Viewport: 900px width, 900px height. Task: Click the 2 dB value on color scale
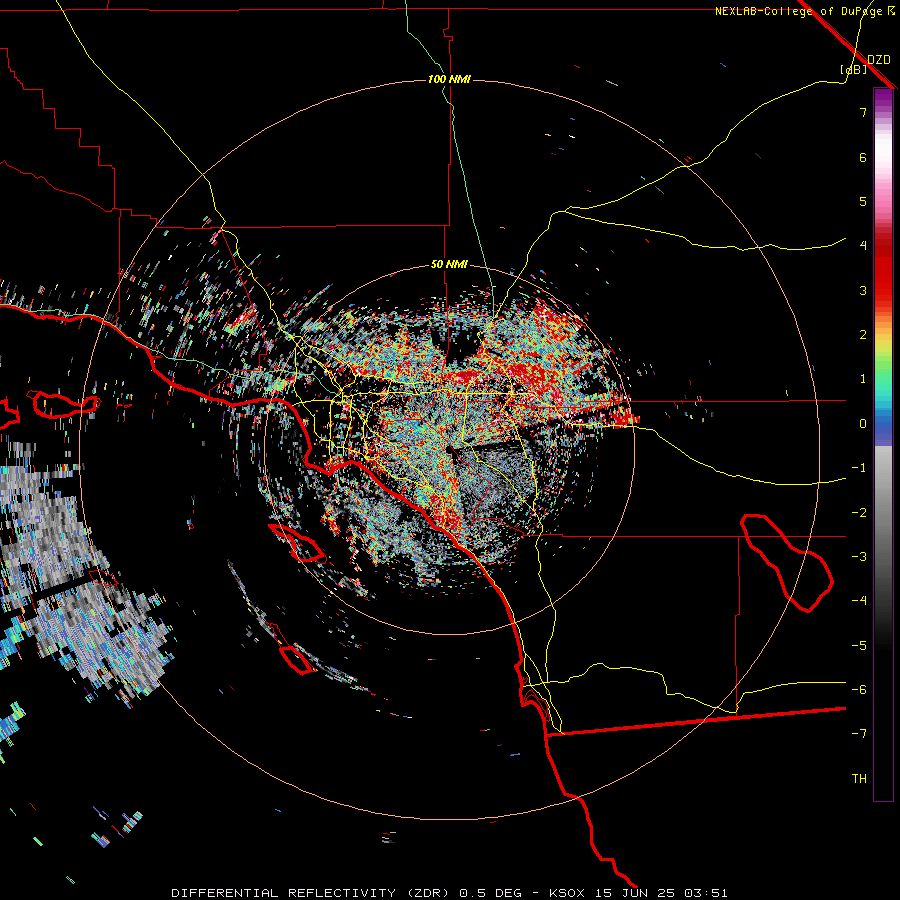click(863, 335)
